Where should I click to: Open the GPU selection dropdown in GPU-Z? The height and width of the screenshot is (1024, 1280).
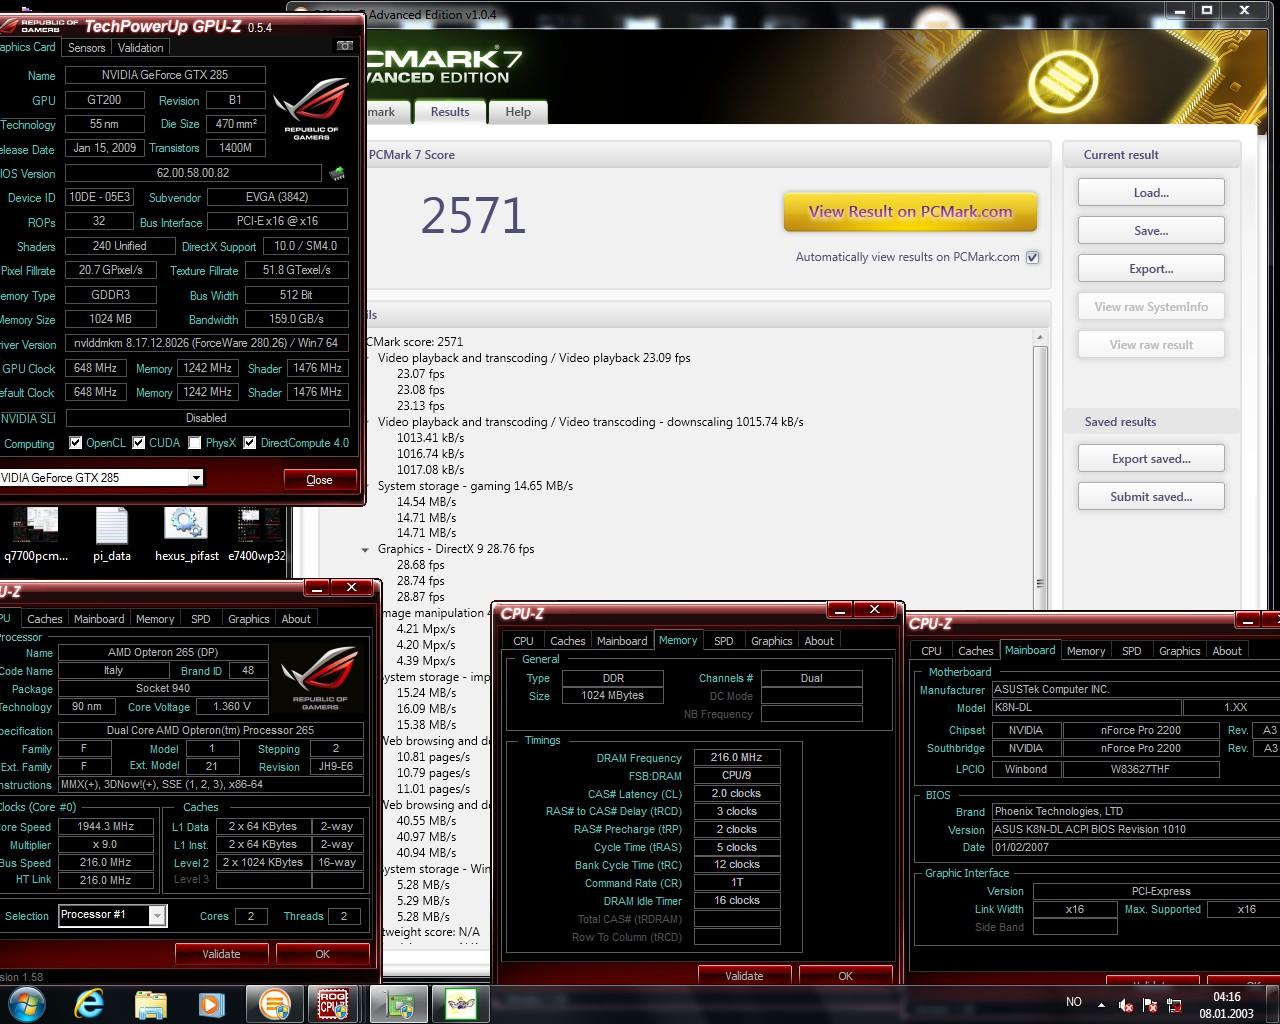196,477
